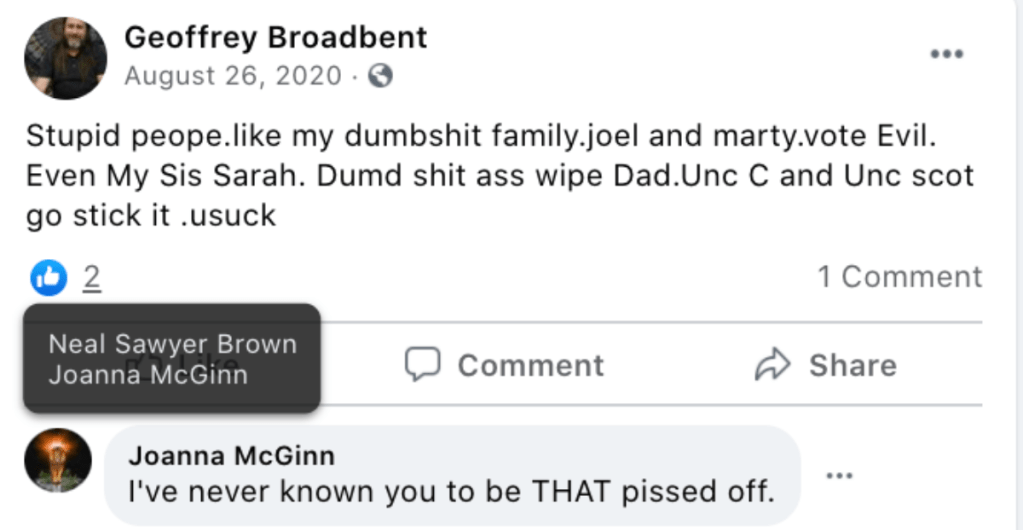
Task: Click the Share arrow icon
Action: 772,365
